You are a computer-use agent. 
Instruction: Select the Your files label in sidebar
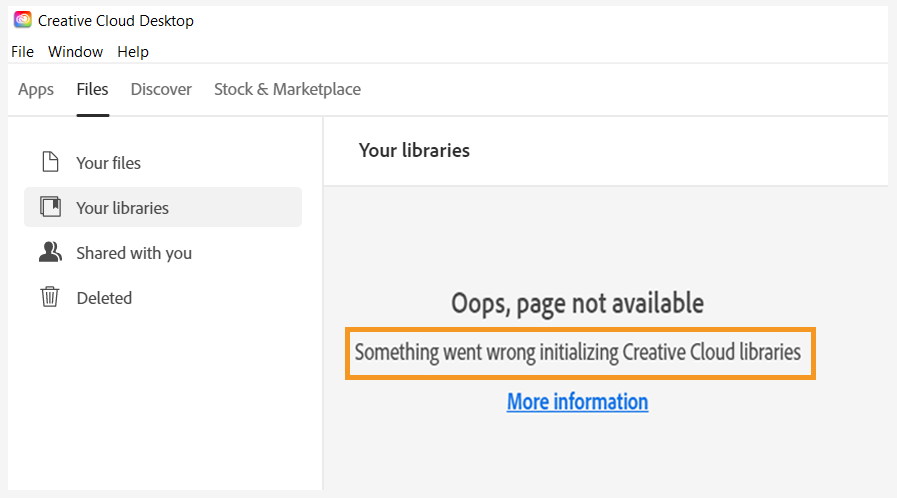[108, 163]
